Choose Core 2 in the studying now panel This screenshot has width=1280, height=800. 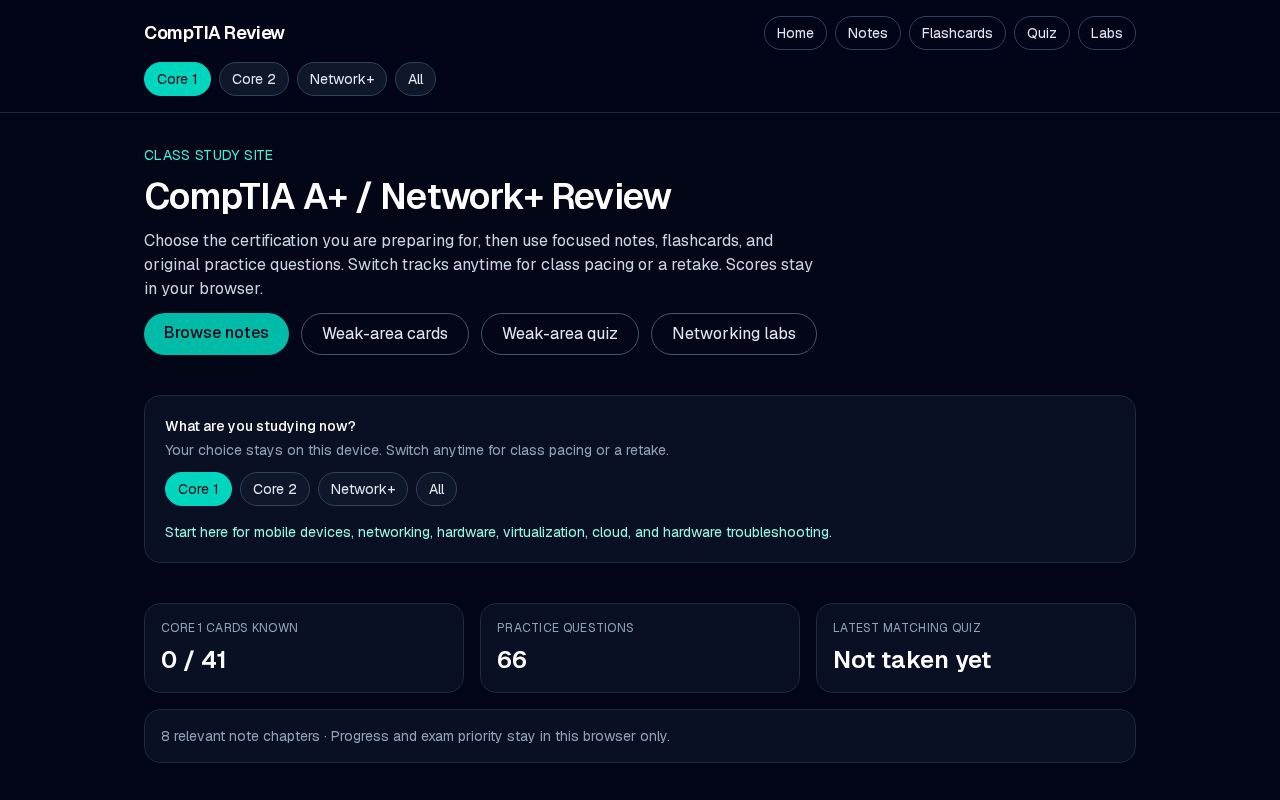pyautogui.click(x=275, y=489)
